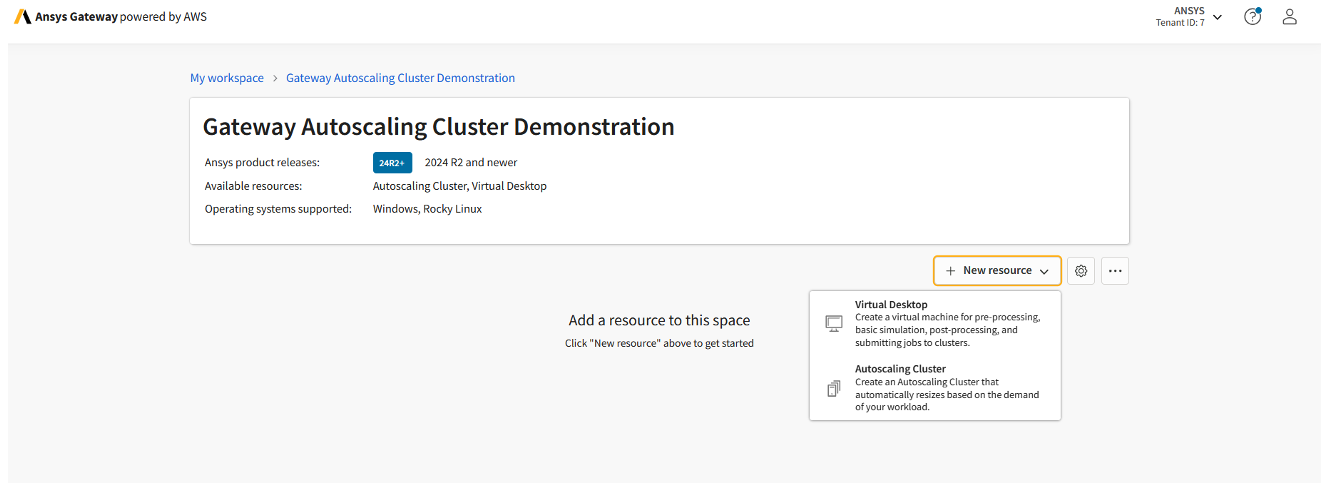The image size is (1328, 489).
Task: Click 'Ansys product releases:' label
Action: click(262, 162)
